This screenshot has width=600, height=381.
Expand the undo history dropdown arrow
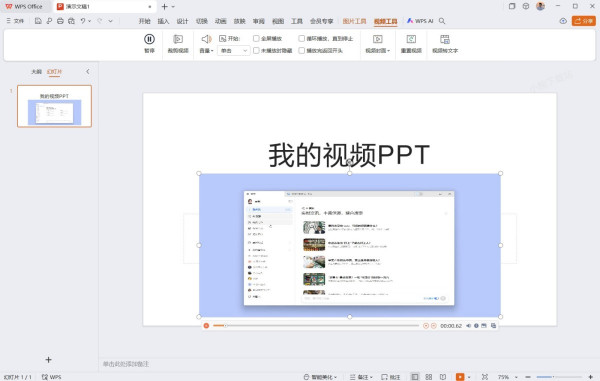tap(90, 21)
